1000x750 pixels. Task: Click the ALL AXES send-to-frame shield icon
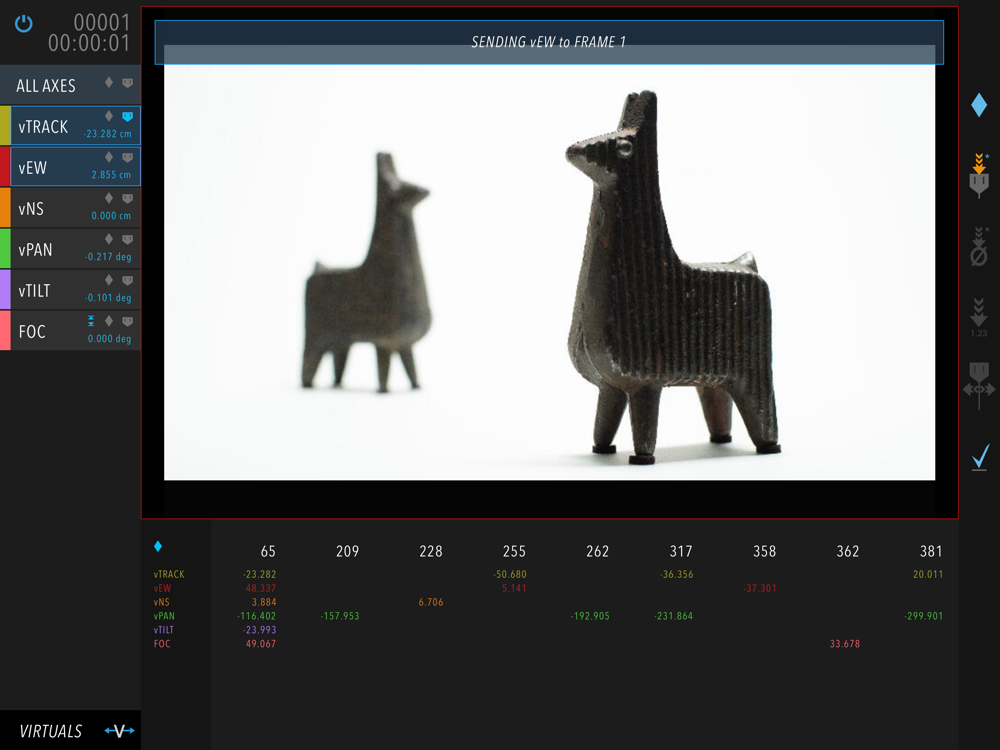(x=128, y=83)
